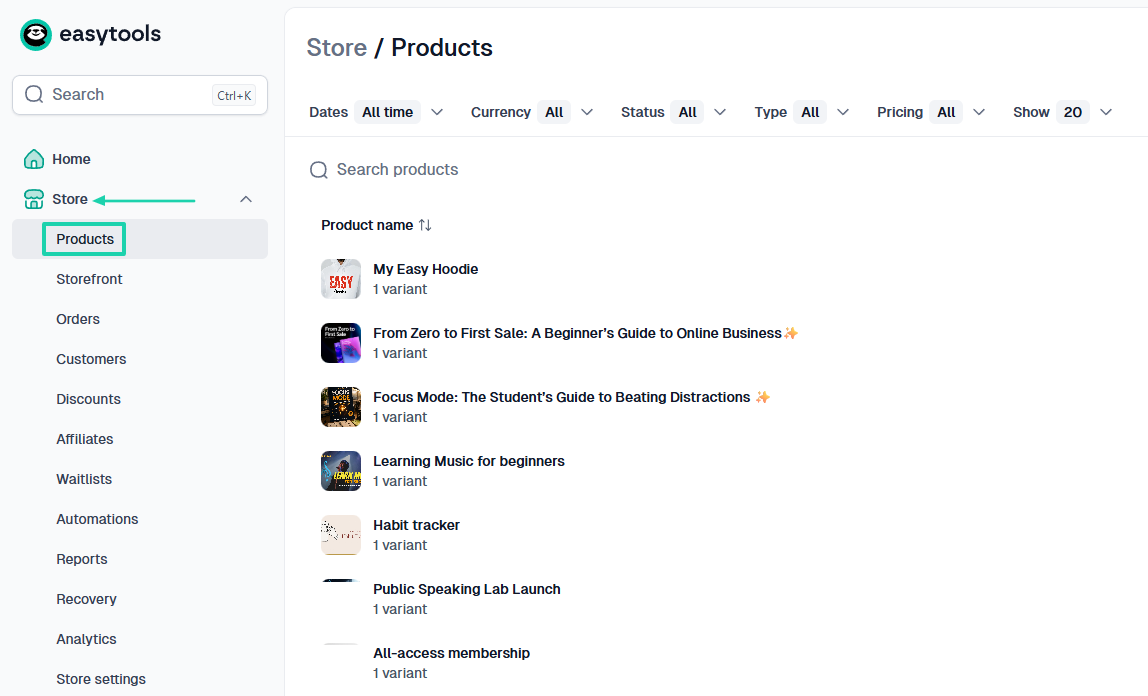Viewport: 1148px width, 696px height.
Task: Open the Dates All time dropdown
Action: (376, 112)
